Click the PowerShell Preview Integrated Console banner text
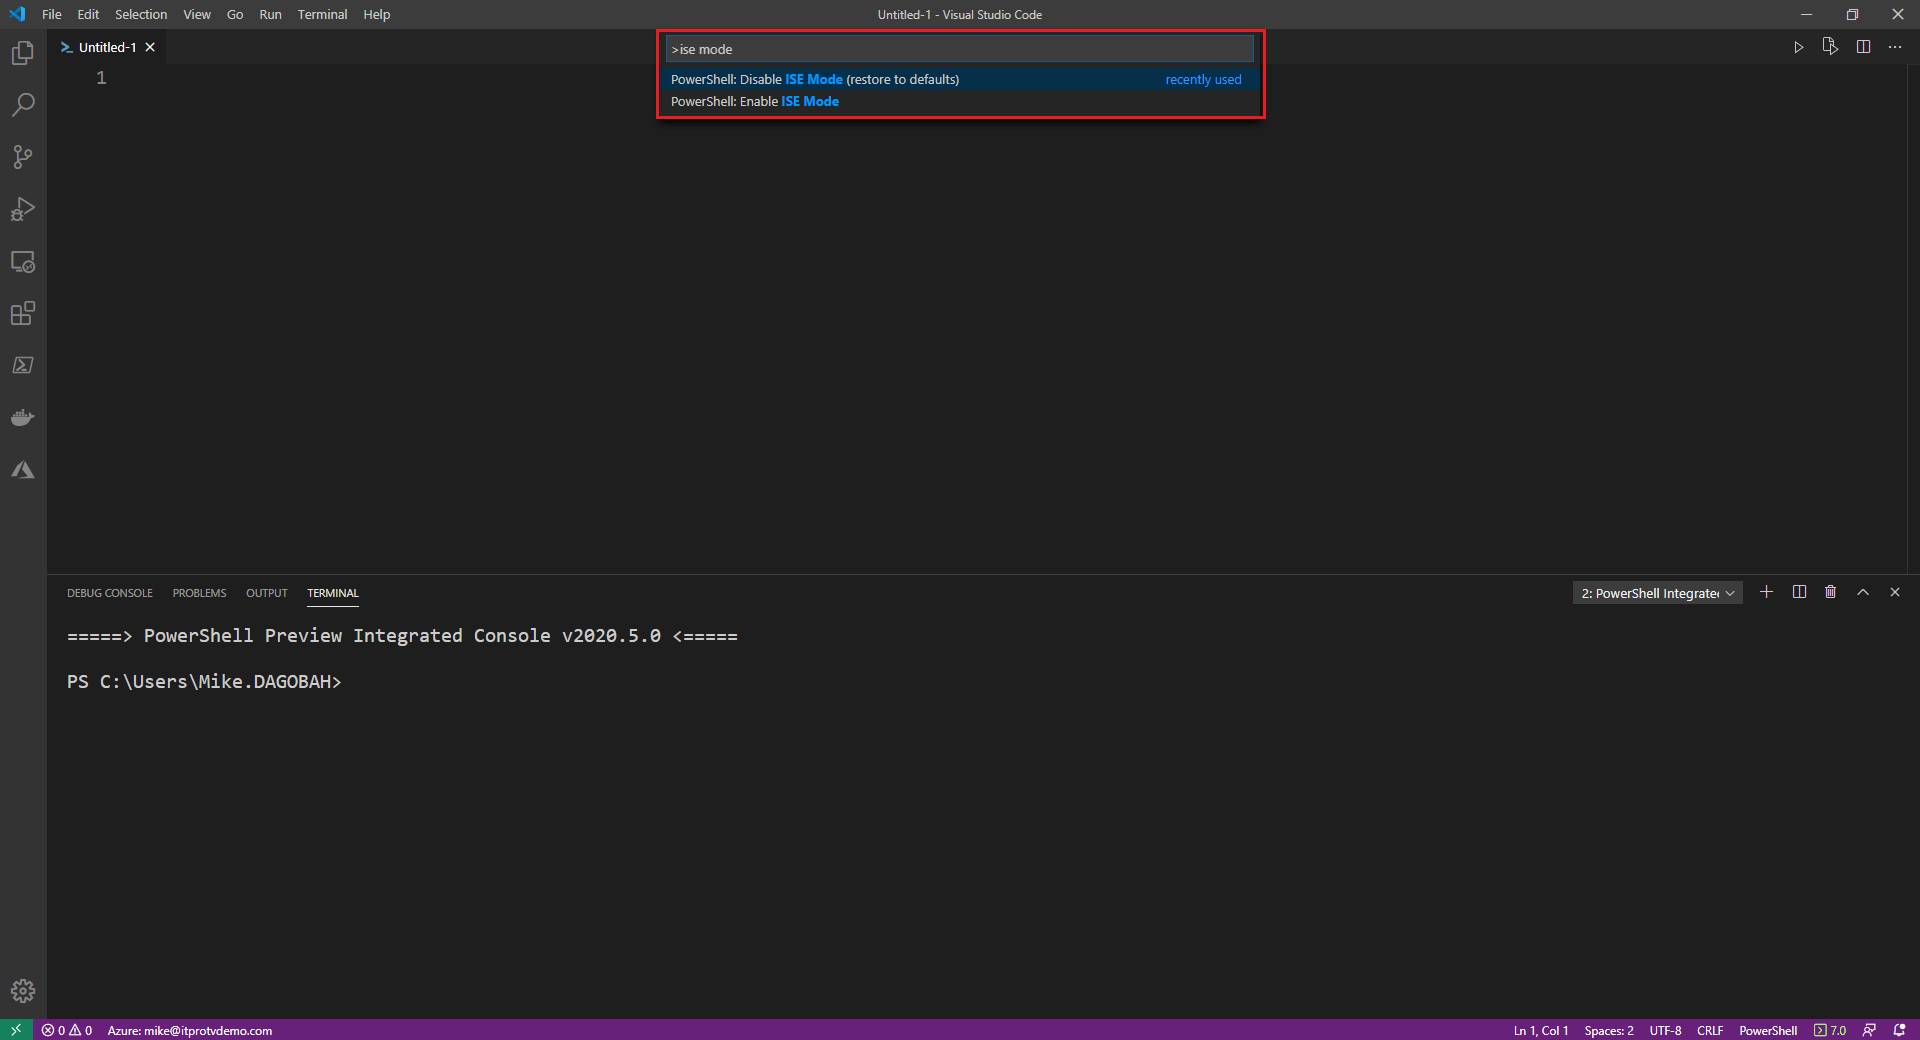The width and height of the screenshot is (1920, 1040). coord(402,636)
